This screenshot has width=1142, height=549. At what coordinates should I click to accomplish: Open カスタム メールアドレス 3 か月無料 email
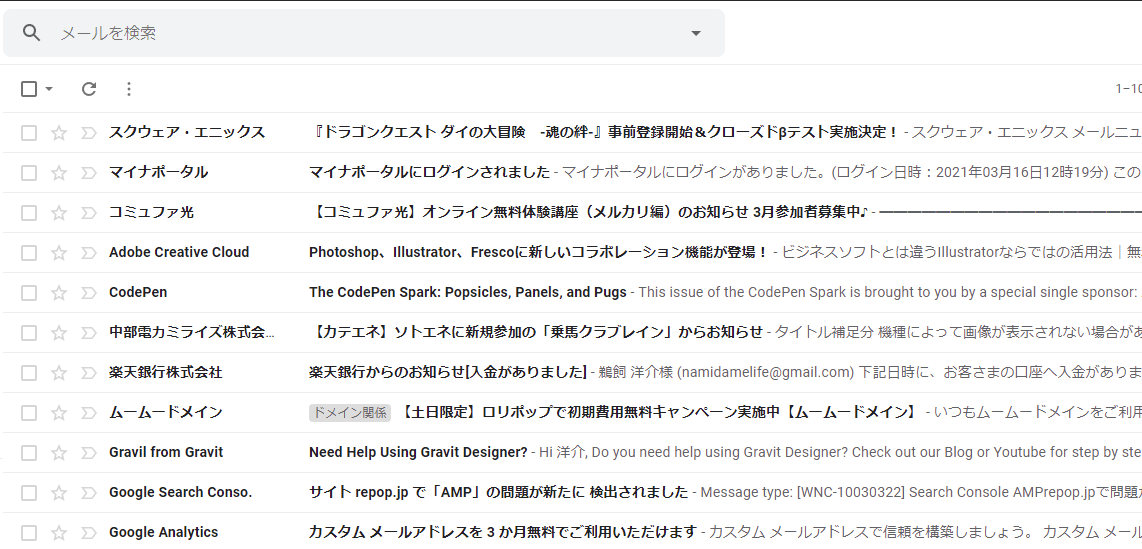503,533
